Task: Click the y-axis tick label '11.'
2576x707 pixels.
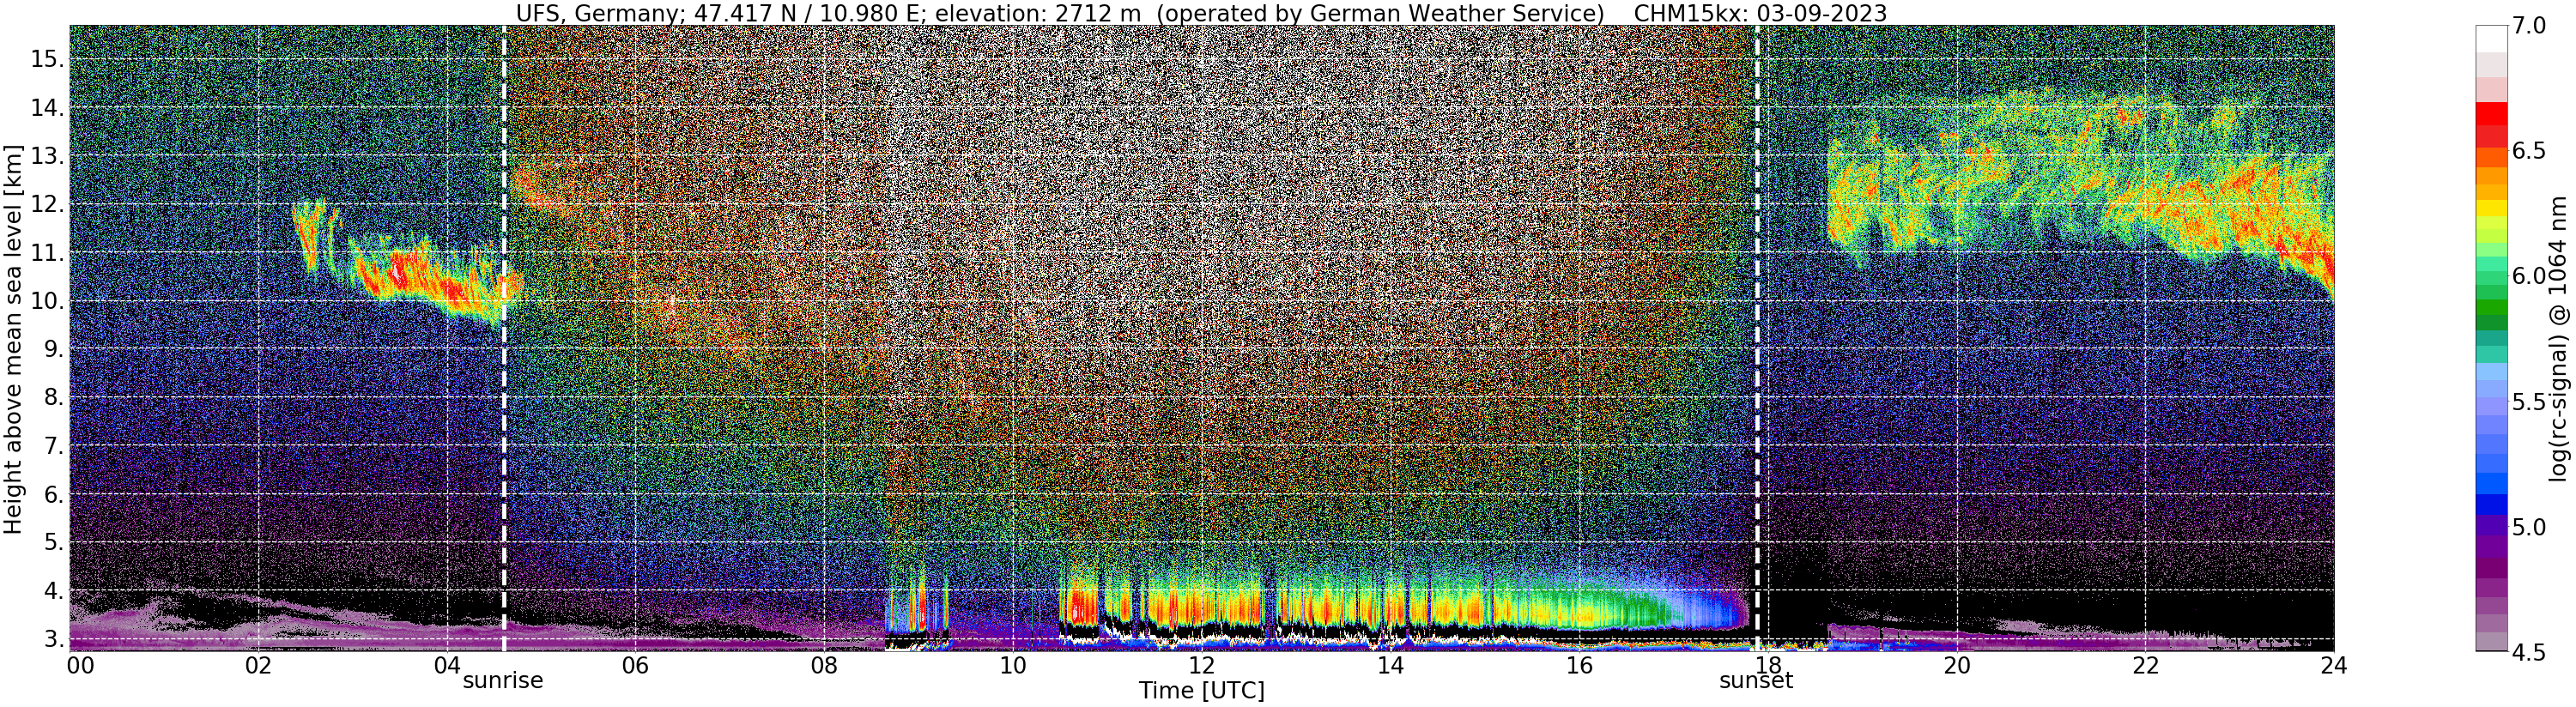Action: (47, 253)
